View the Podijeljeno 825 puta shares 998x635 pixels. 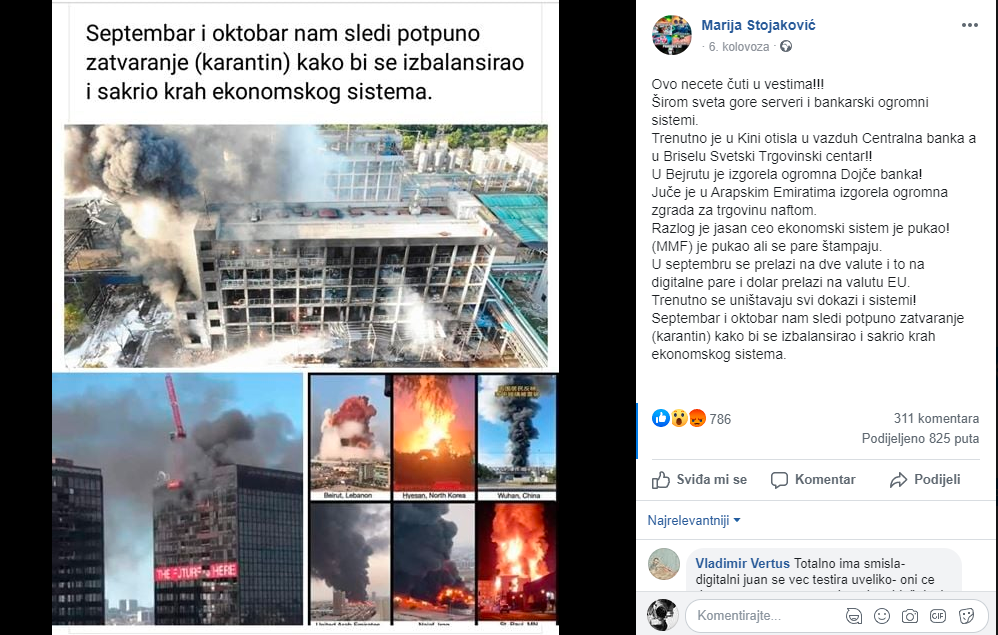point(920,438)
